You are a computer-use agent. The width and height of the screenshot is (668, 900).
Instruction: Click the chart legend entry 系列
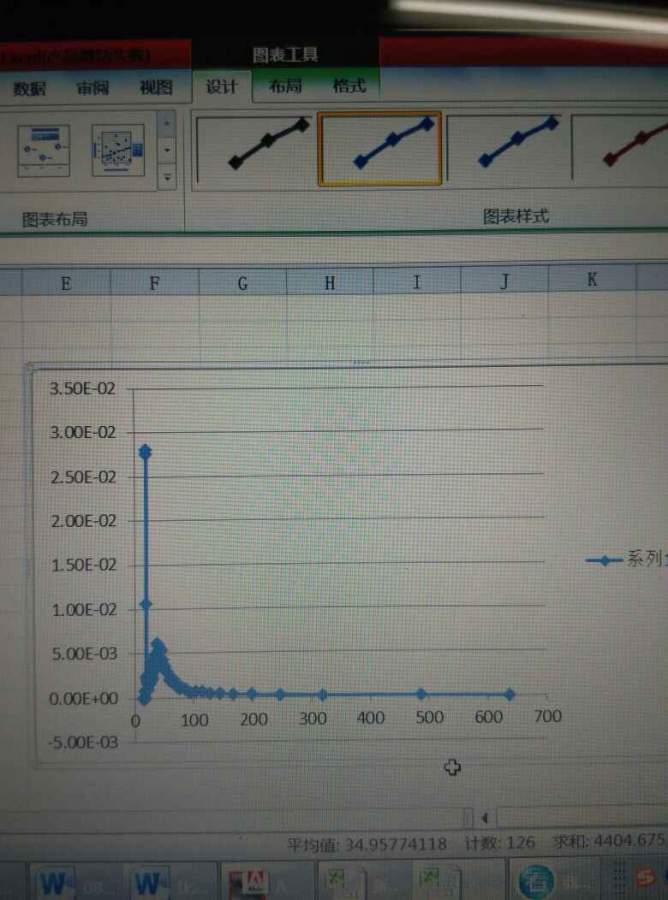click(626, 558)
